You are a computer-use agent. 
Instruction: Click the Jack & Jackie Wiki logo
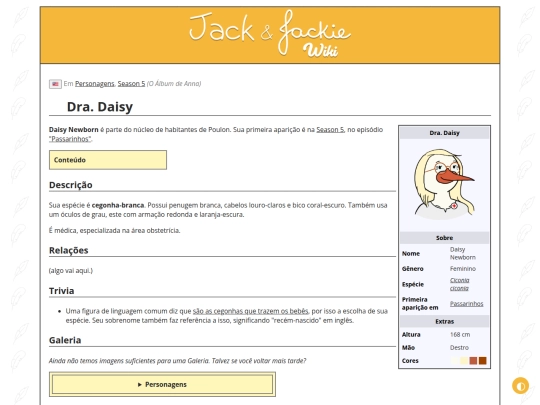pyautogui.click(x=270, y=34)
